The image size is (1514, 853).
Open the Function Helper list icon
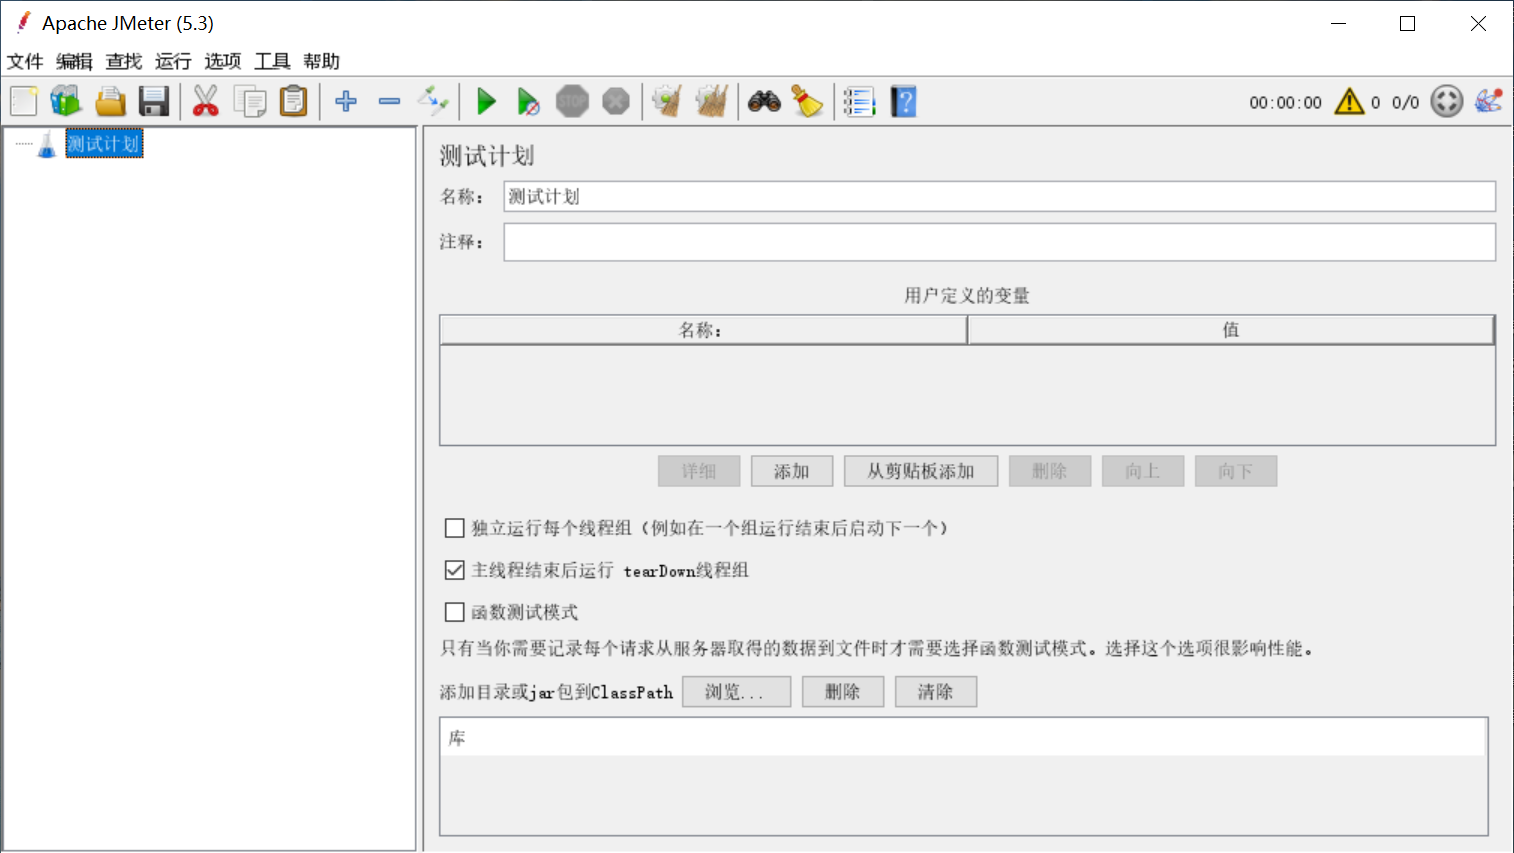point(859,101)
